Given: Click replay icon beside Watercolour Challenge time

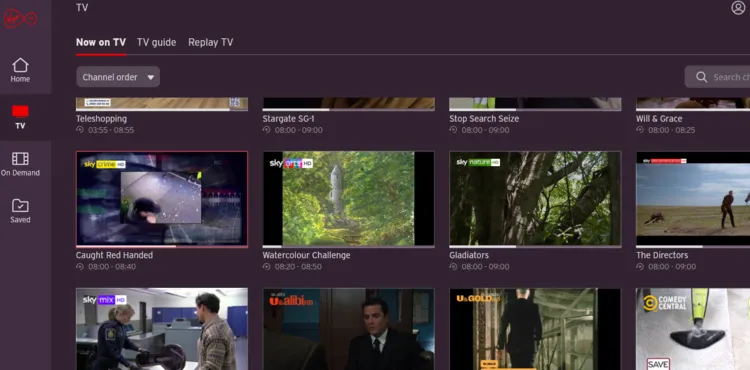Looking at the screenshot, I should (x=266, y=267).
